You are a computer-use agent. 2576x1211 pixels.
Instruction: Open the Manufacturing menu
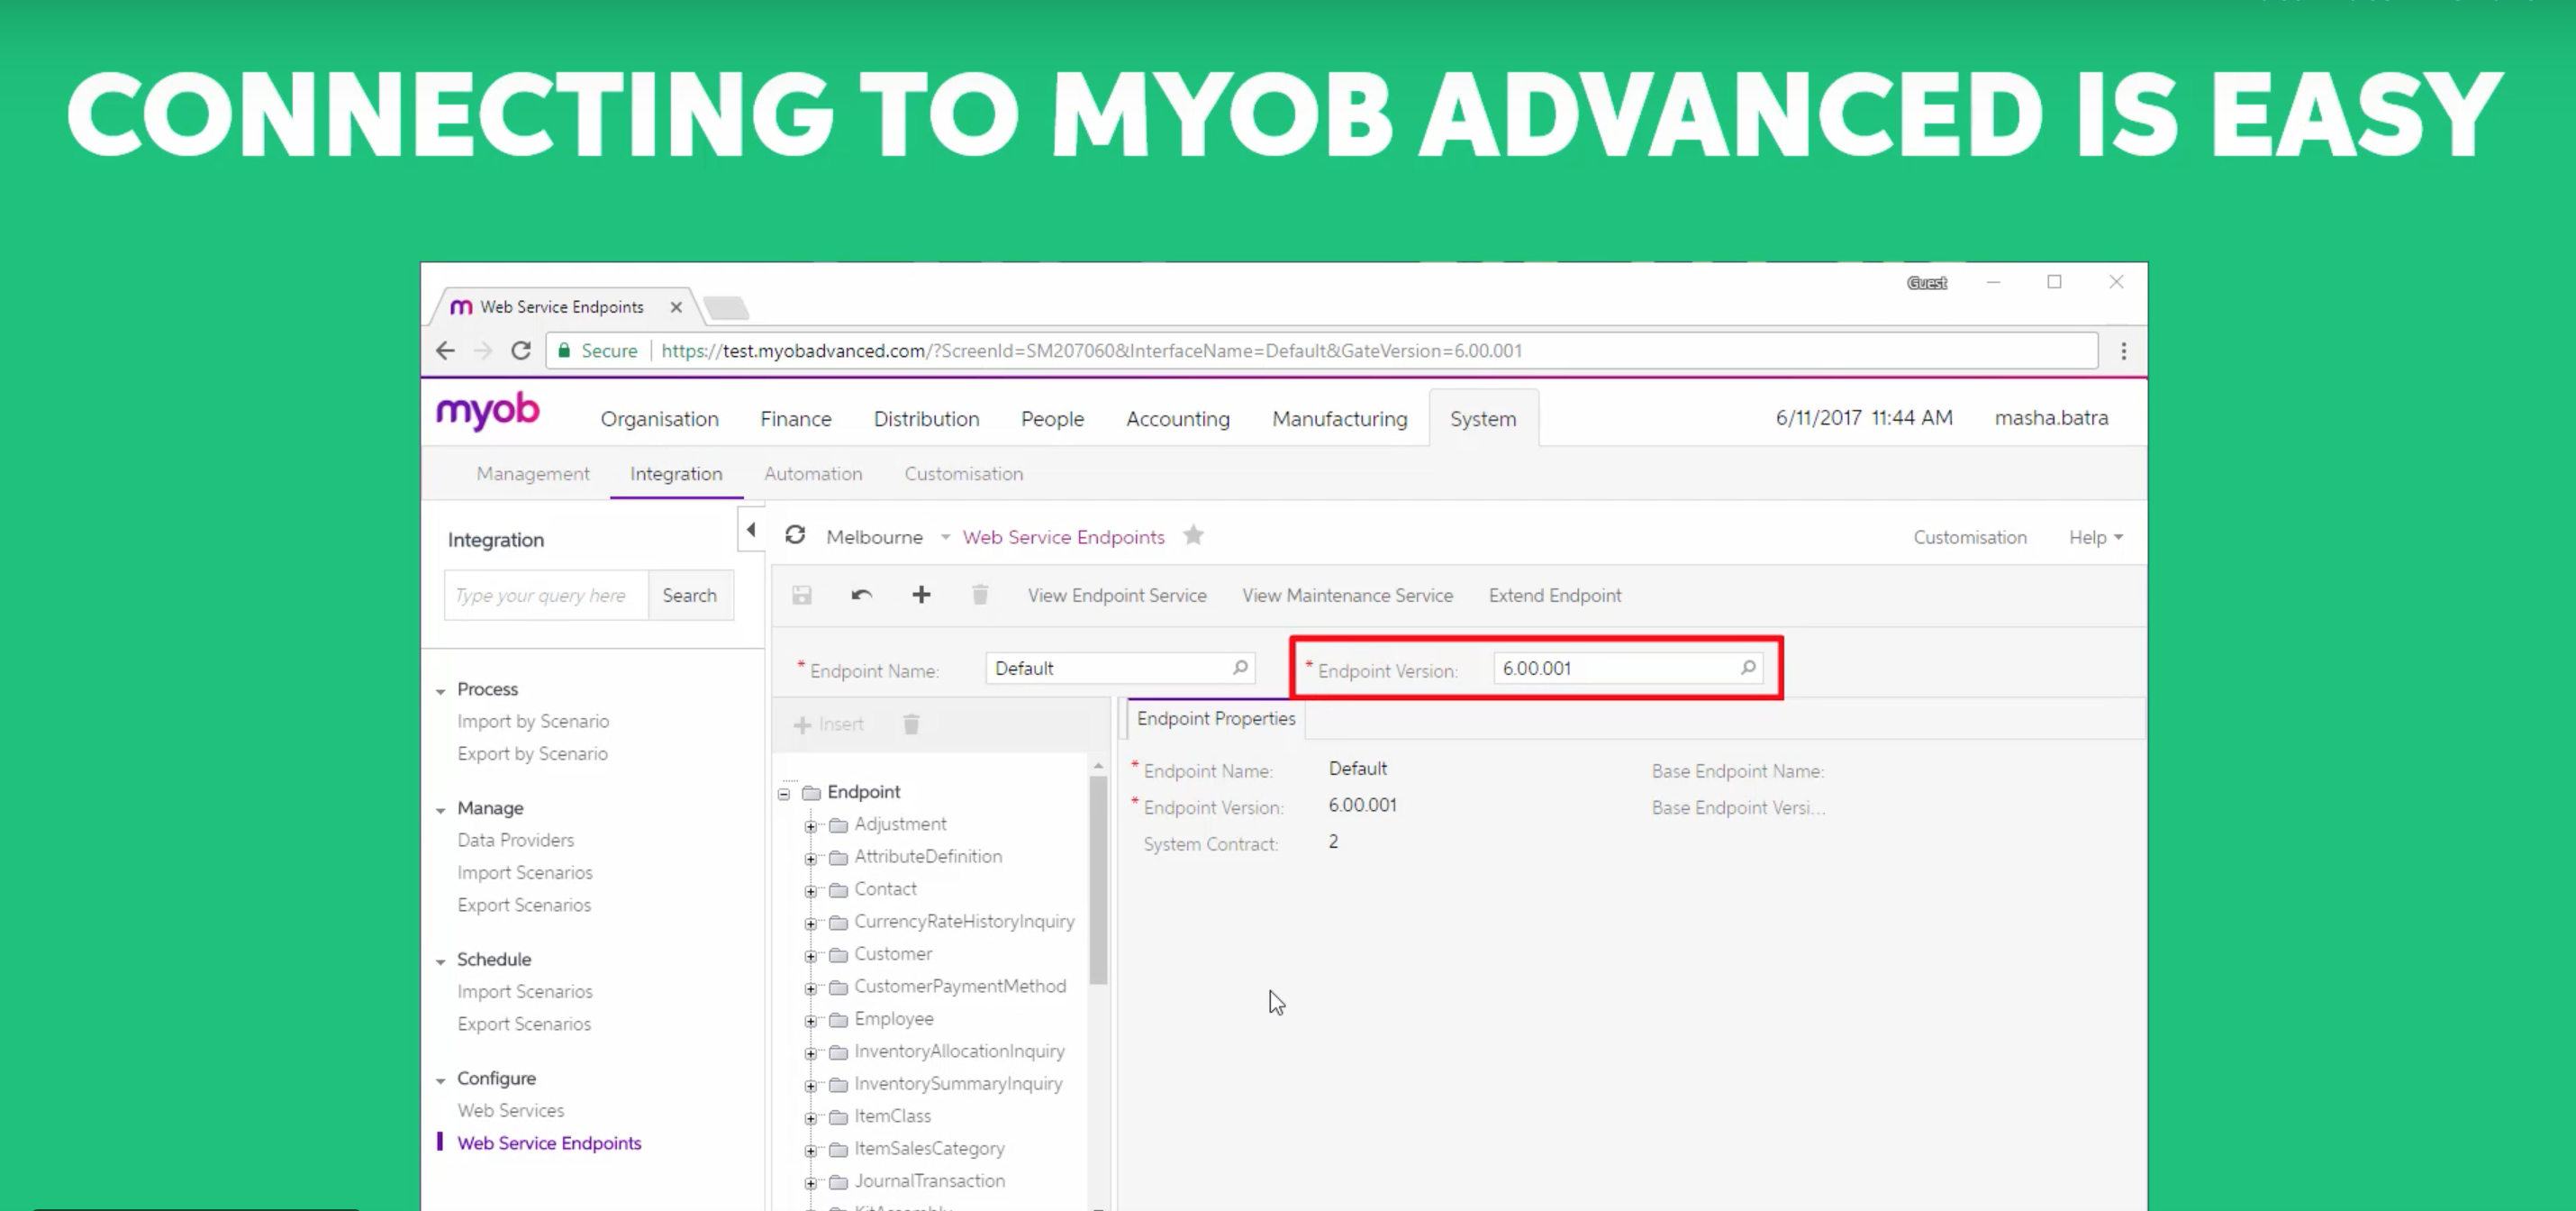coord(1339,419)
